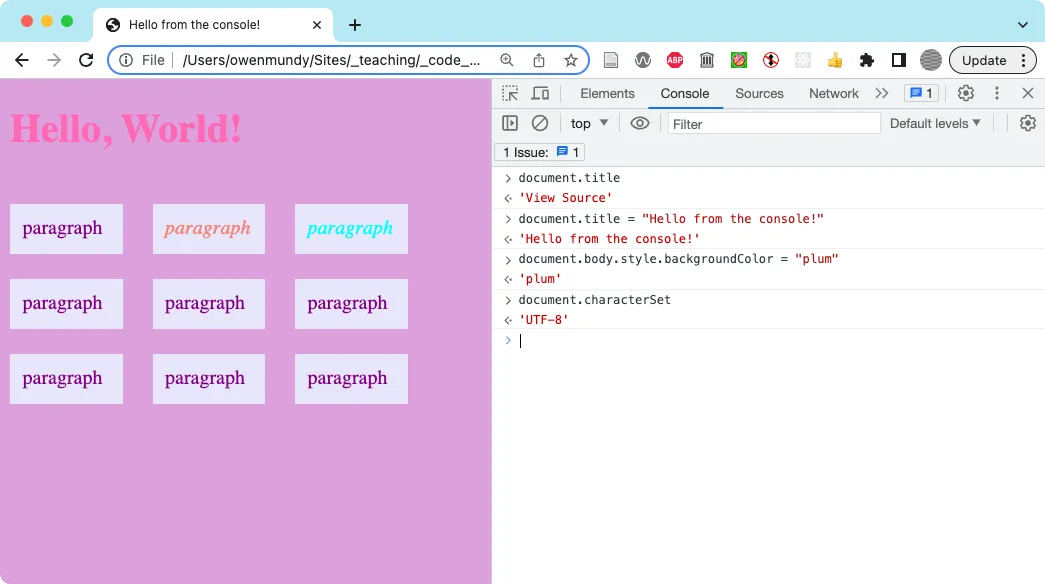
Task: Open the 1 Issue notification
Action: point(539,151)
